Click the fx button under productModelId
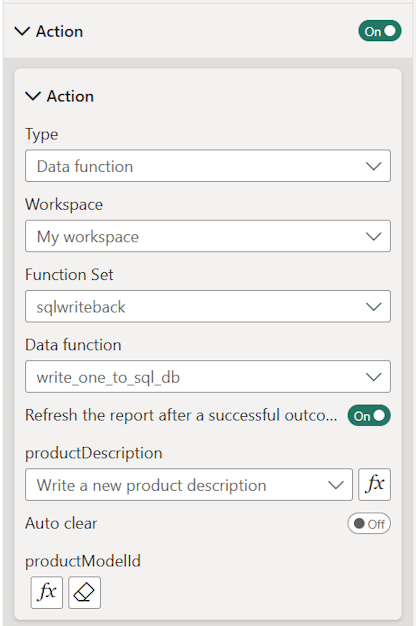416x626 pixels. point(47,592)
